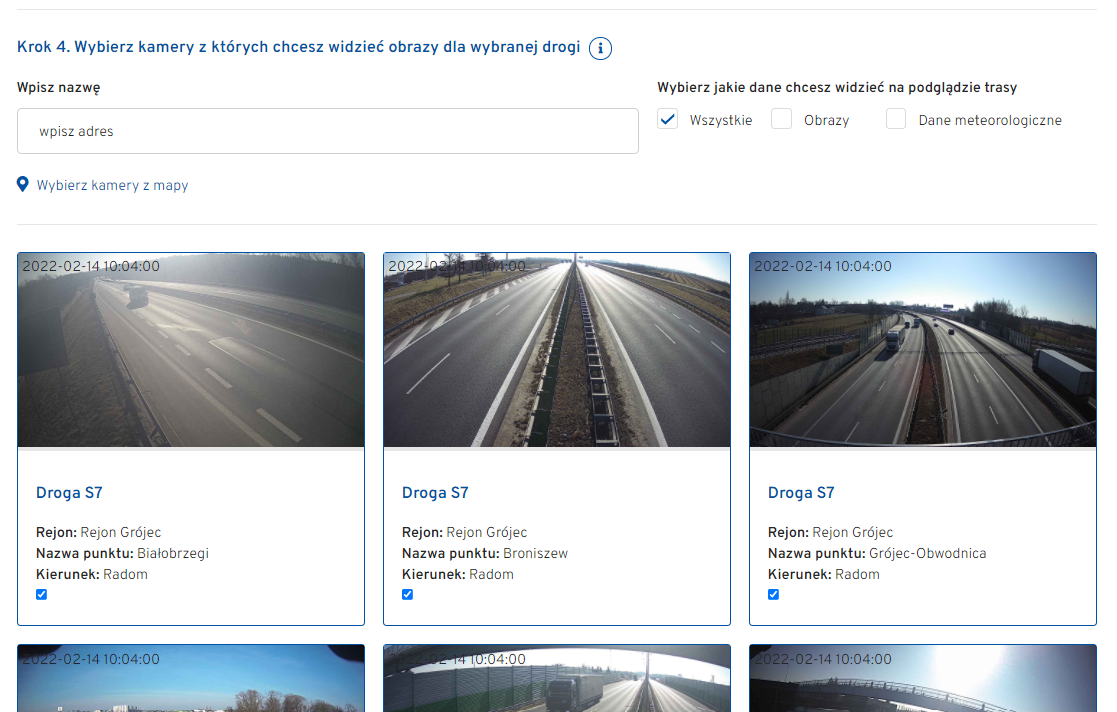Click 'Droga S7' title on Białobrzegi card
This screenshot has width=1117, height=712.
click(69, 493)
